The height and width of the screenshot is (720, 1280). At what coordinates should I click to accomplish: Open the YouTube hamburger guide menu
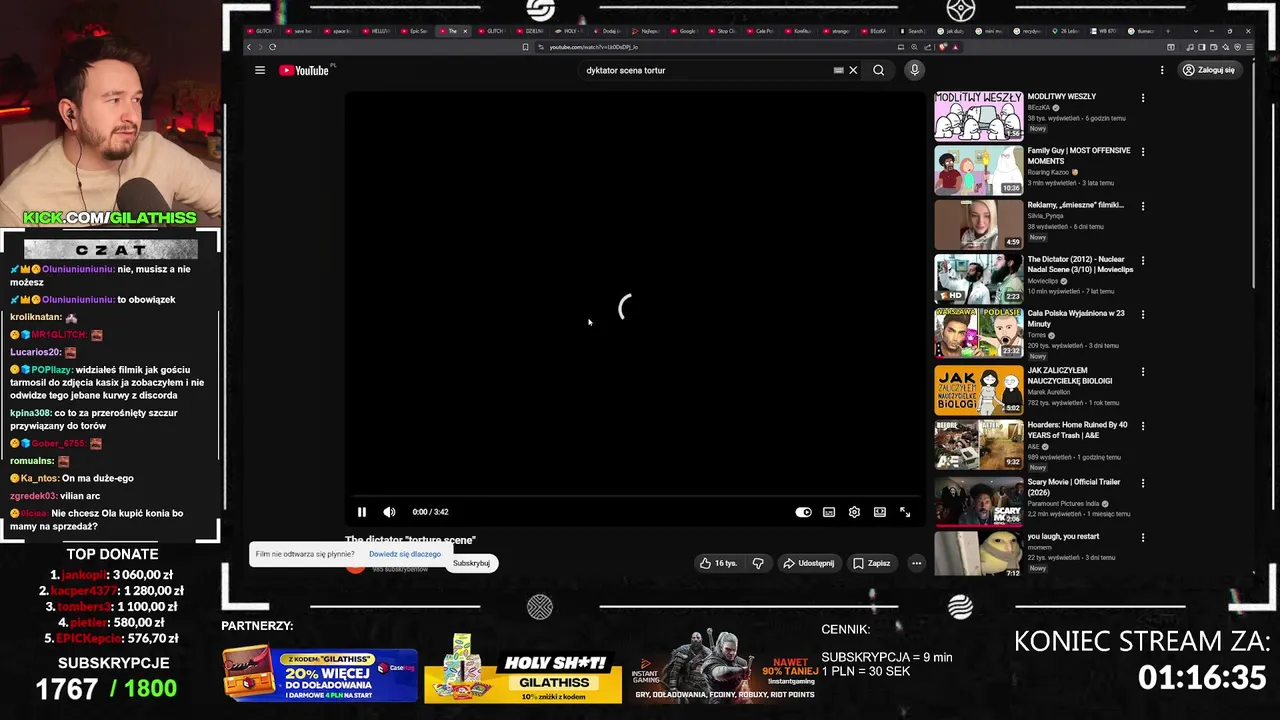[x=260, y=70]
